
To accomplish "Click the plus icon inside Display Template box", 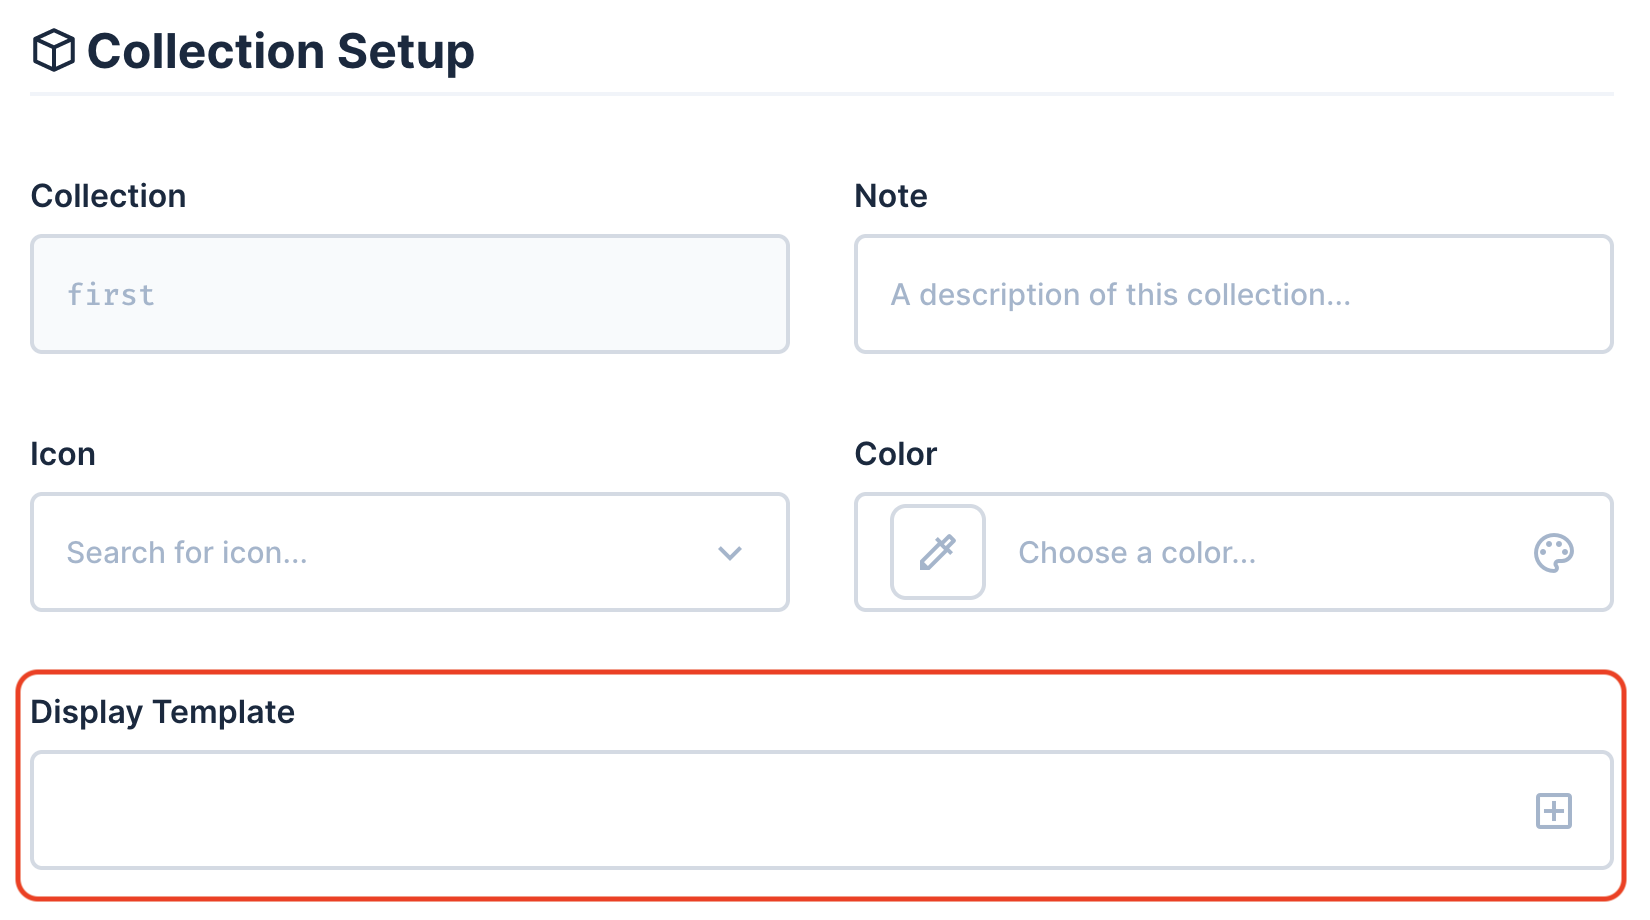I will click(x=1553, y=811).
